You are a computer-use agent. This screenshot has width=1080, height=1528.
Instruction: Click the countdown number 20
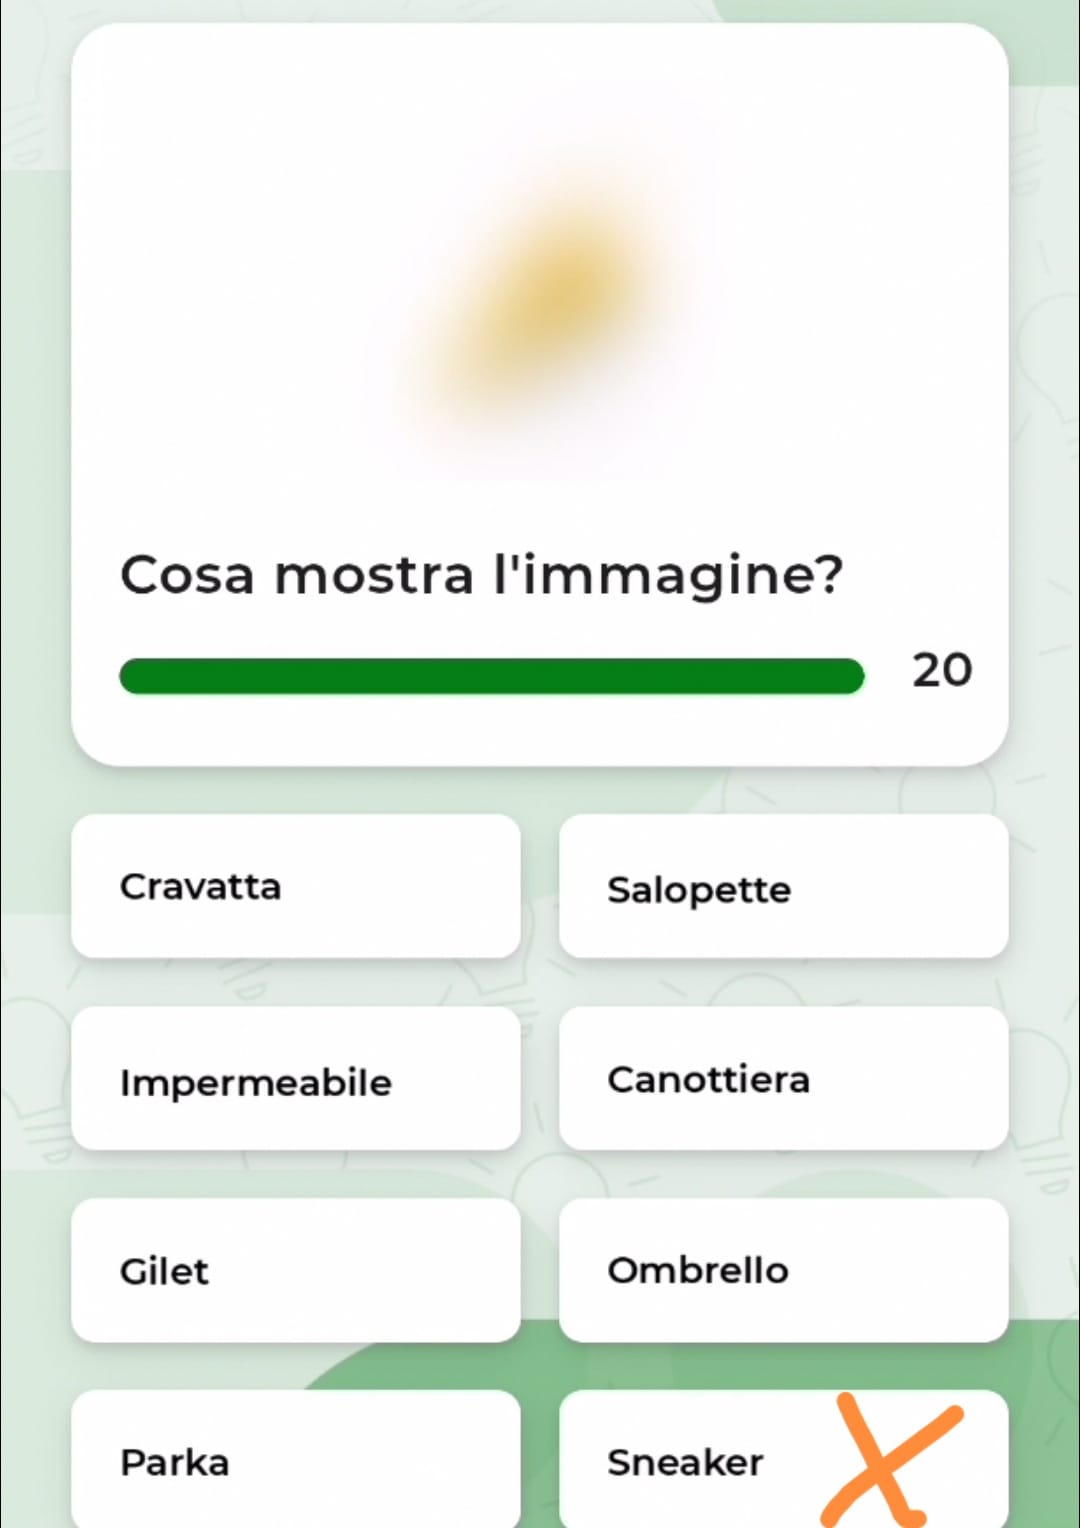tap(941, 670)
